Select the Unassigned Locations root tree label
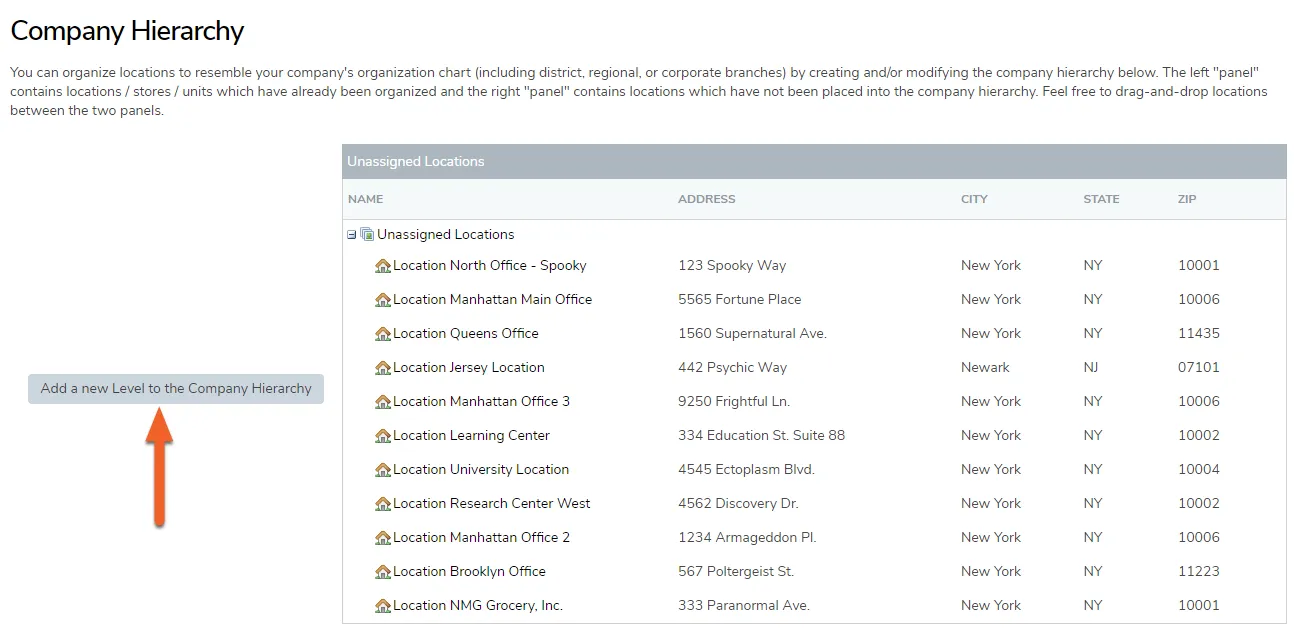Screen dimensions: 1294x629 tap(446, 235)
